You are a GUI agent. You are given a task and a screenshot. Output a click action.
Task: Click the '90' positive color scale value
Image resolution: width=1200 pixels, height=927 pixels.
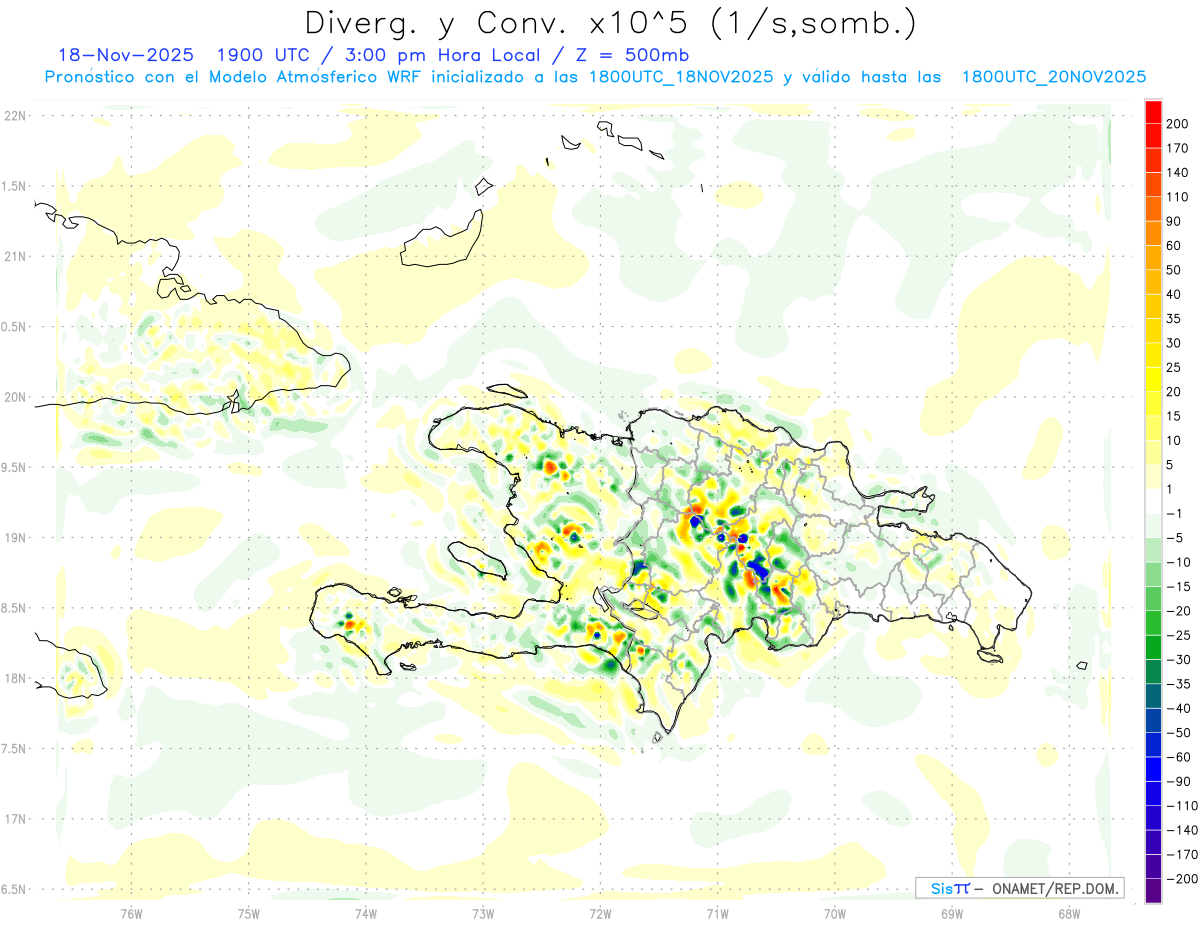pos(1174,221)
